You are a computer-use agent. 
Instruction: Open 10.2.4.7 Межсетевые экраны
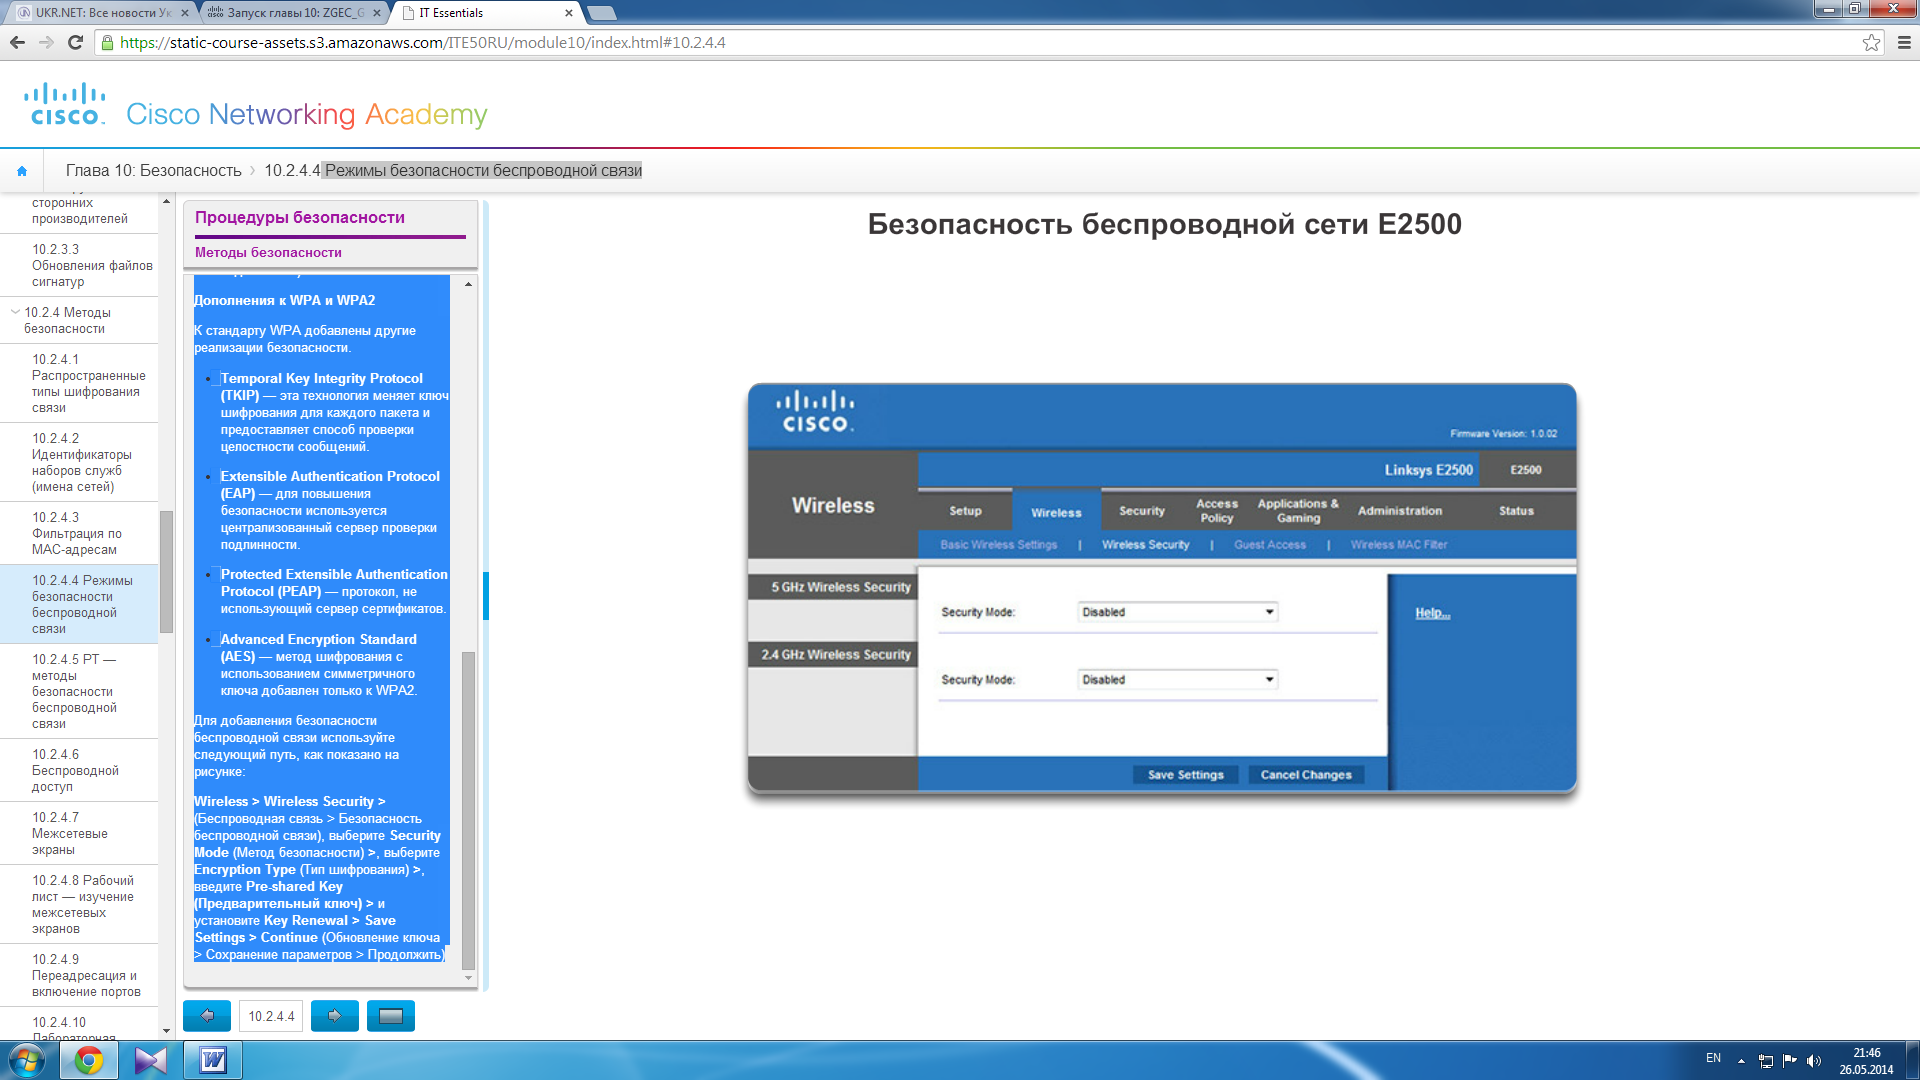click(79, 833)
